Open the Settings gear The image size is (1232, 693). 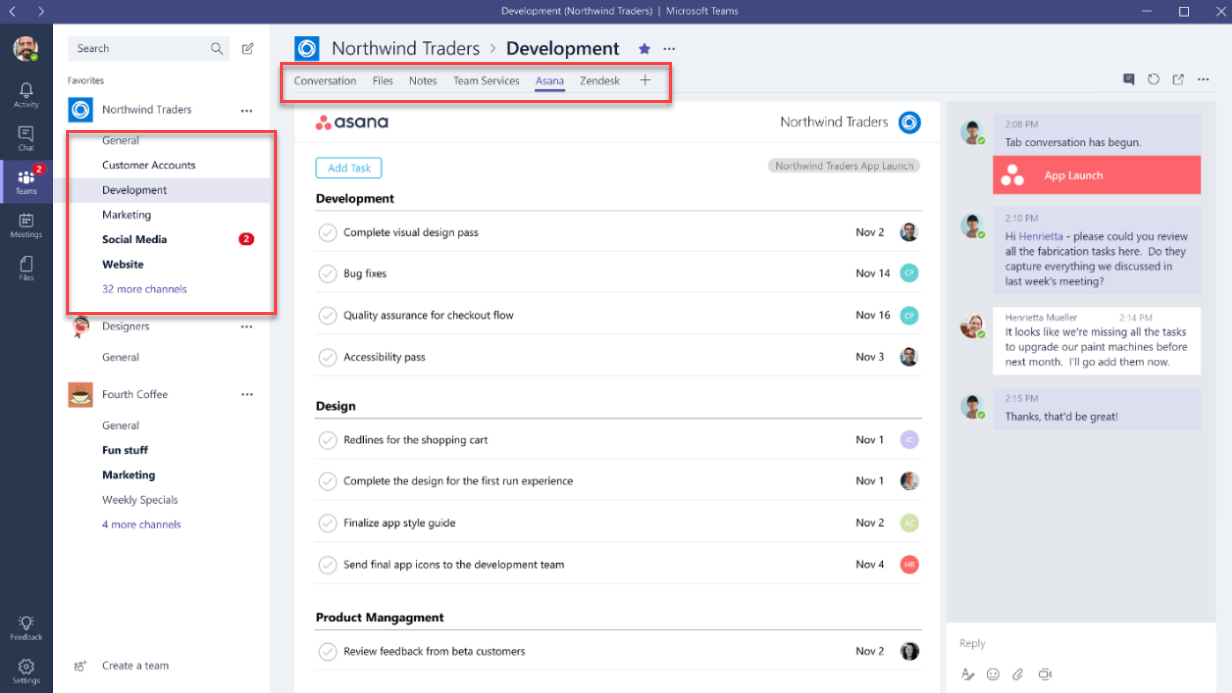[x=26, y=671]
